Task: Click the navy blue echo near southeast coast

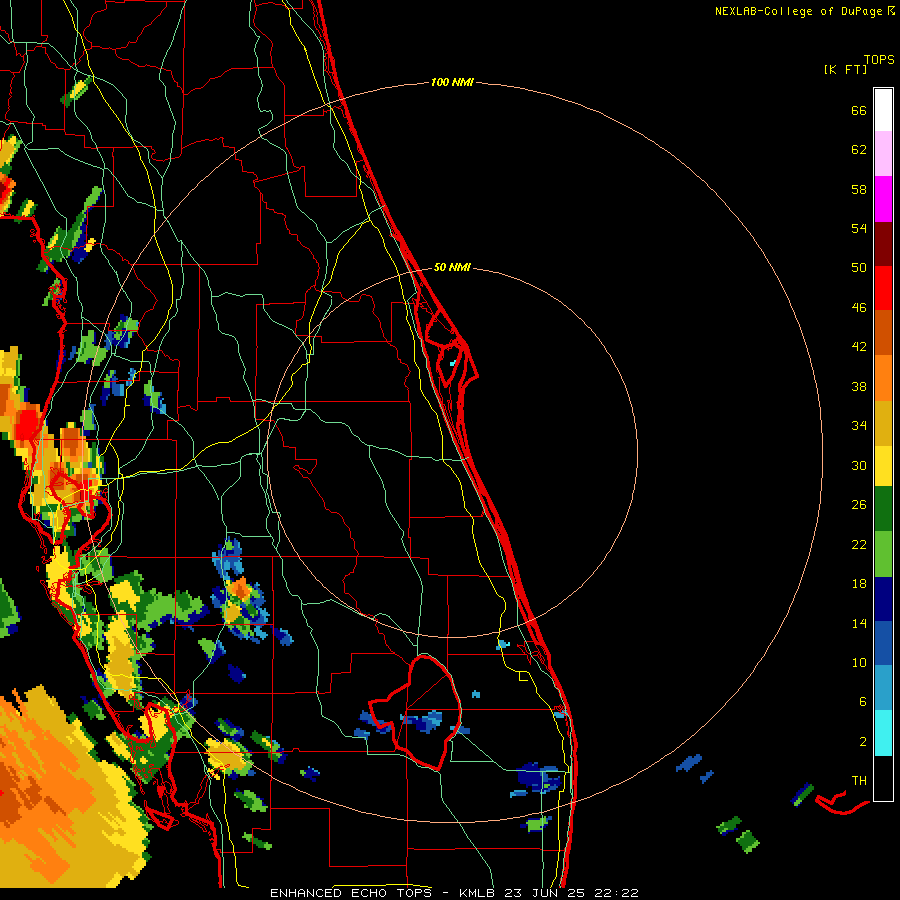Action: tap(537, 777)
